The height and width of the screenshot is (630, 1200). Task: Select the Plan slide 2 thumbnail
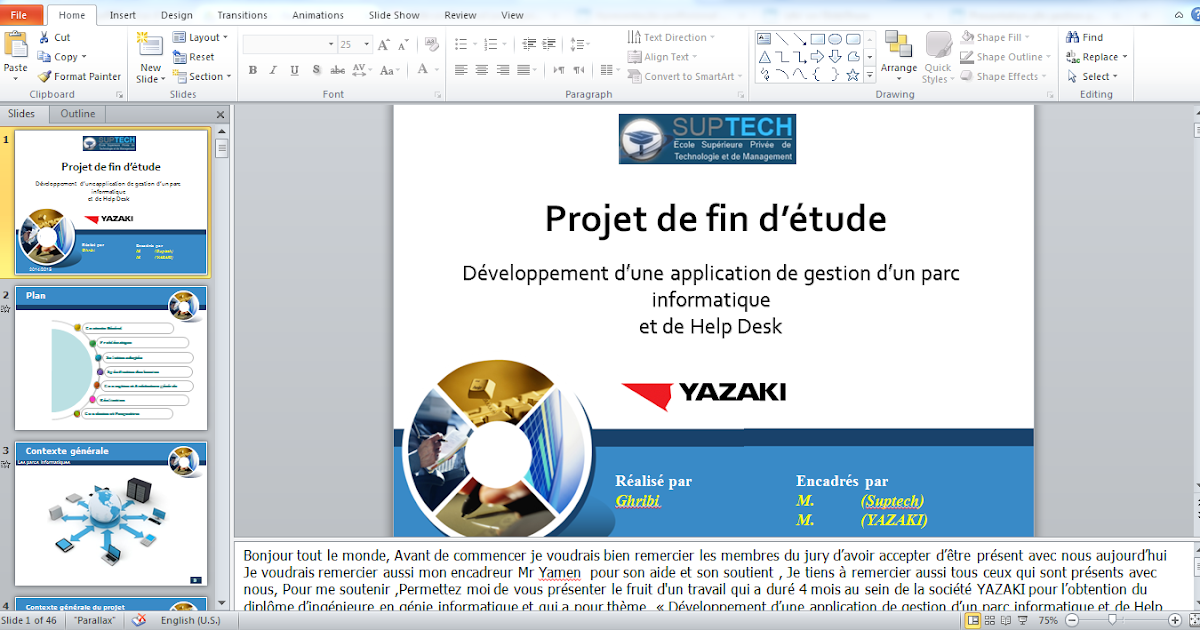111,358
